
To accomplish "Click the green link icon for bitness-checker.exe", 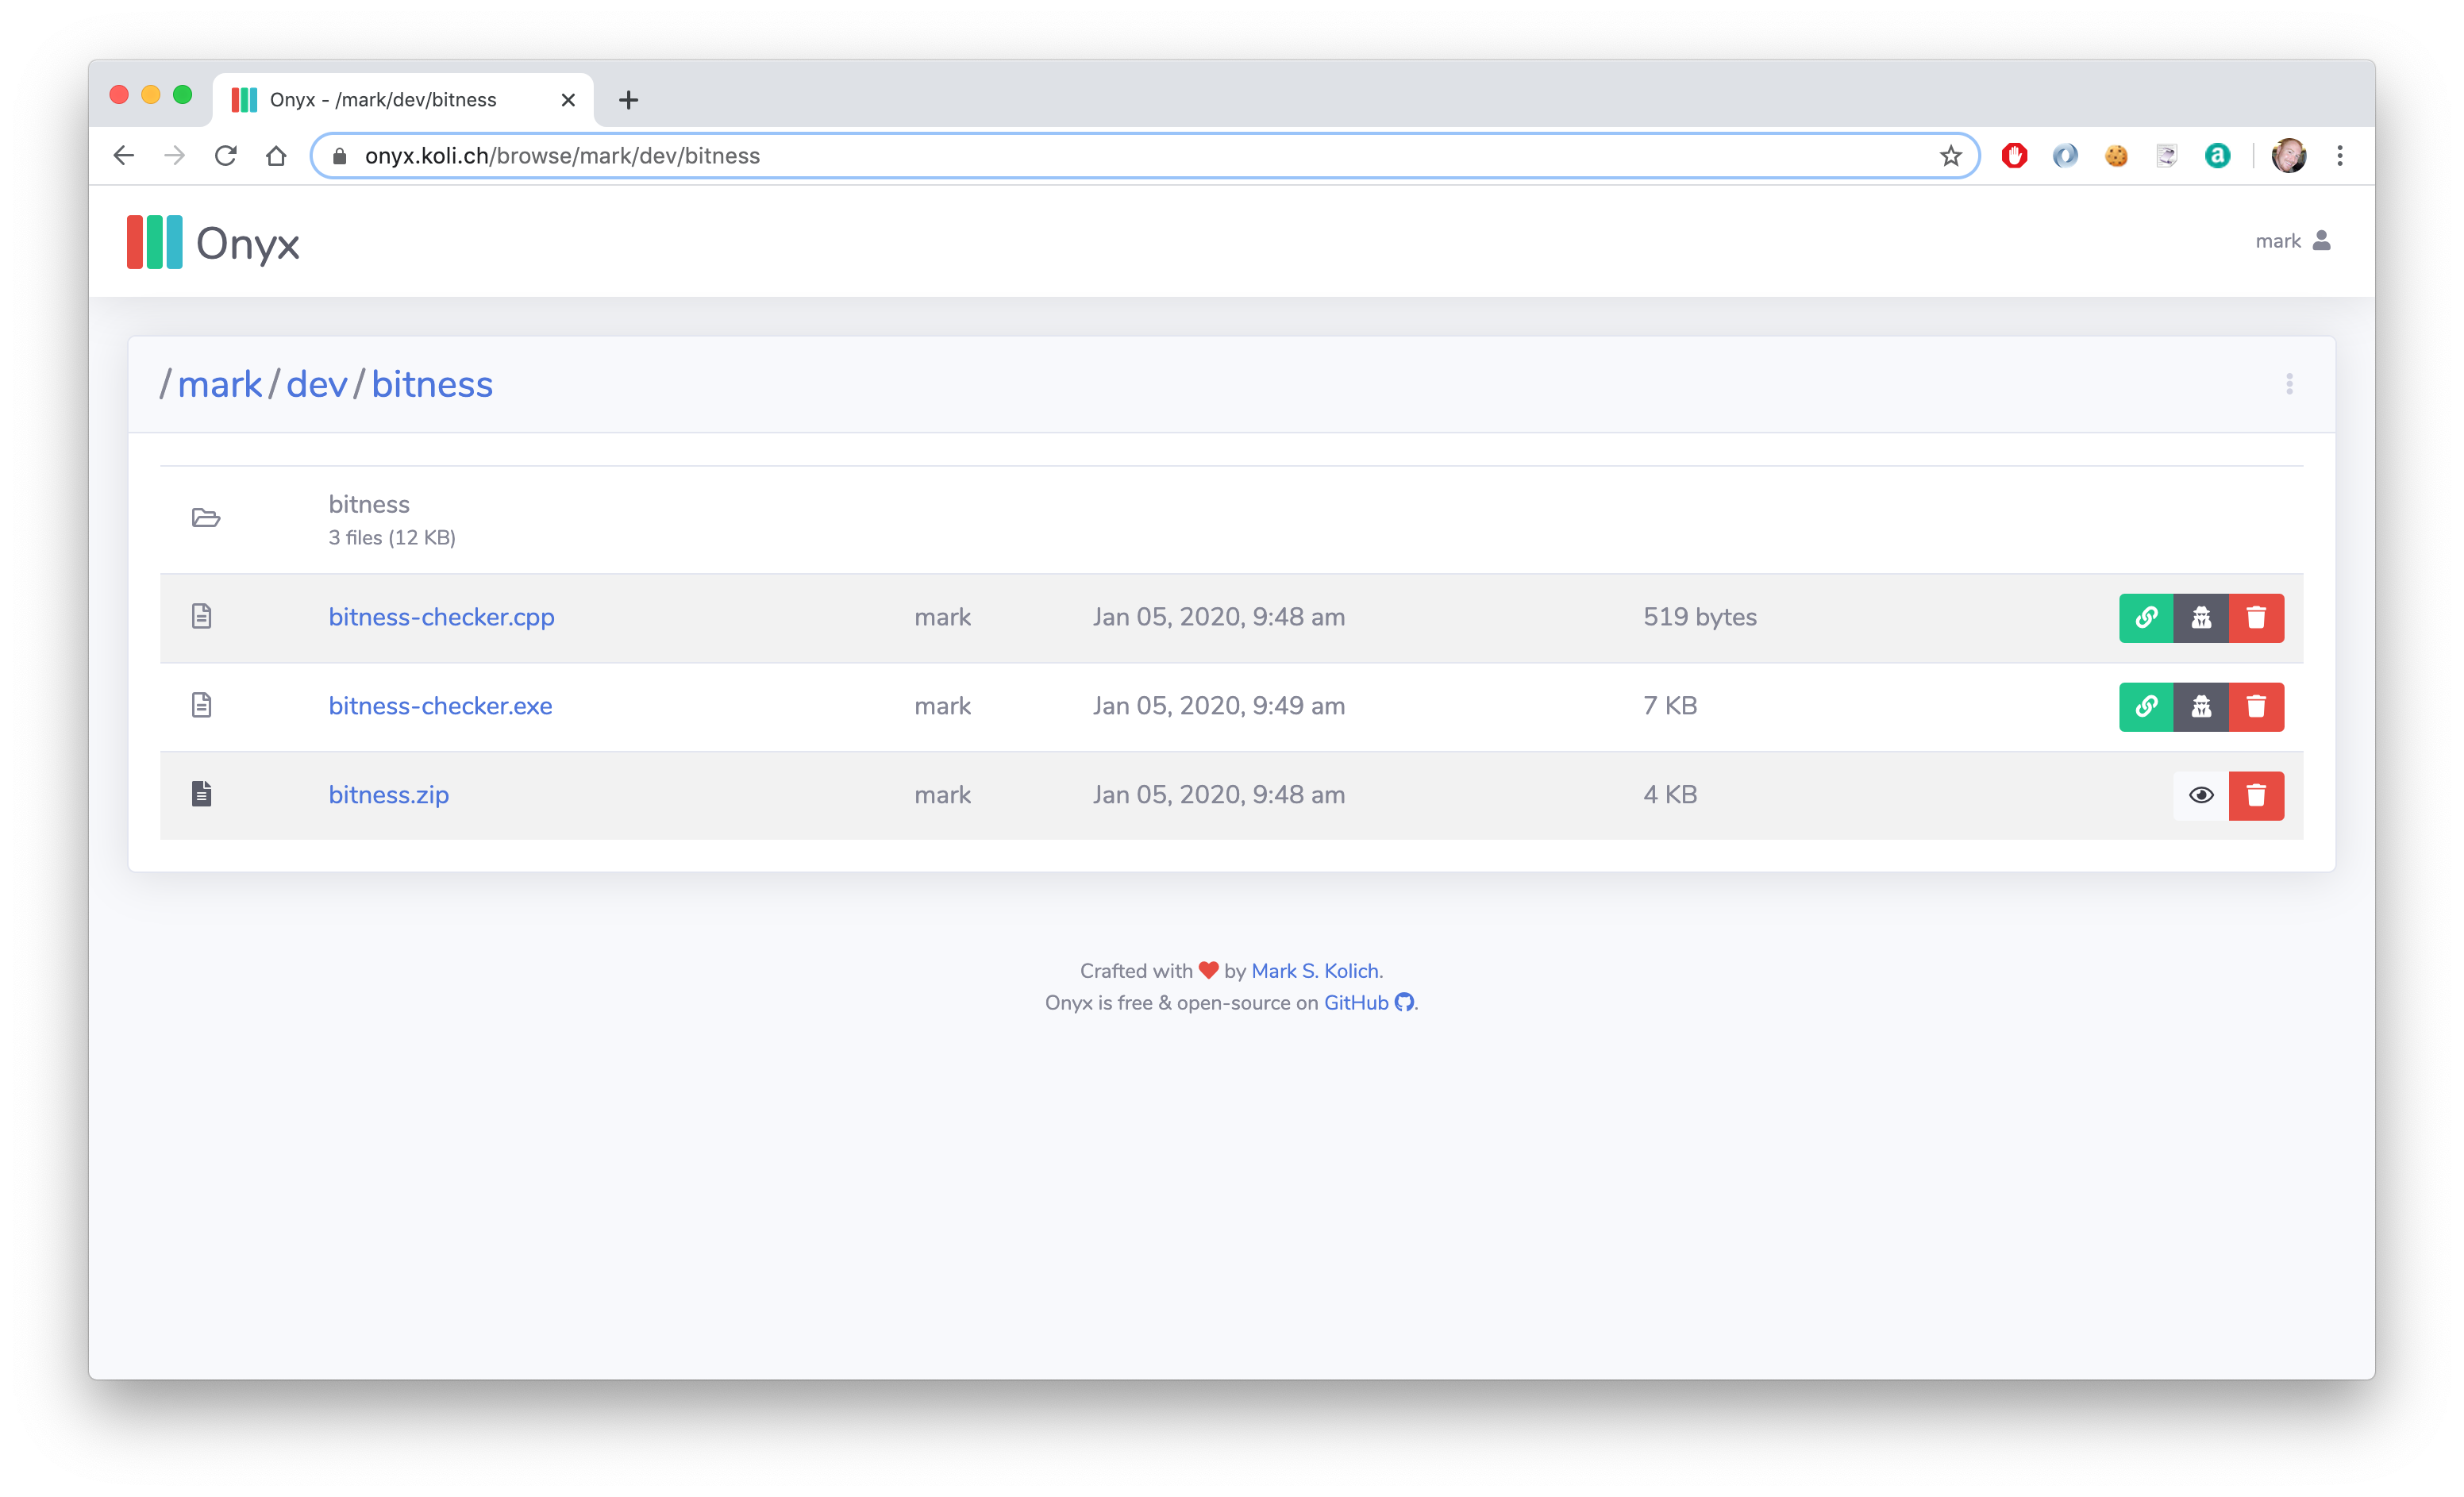I will point(2146,707).
